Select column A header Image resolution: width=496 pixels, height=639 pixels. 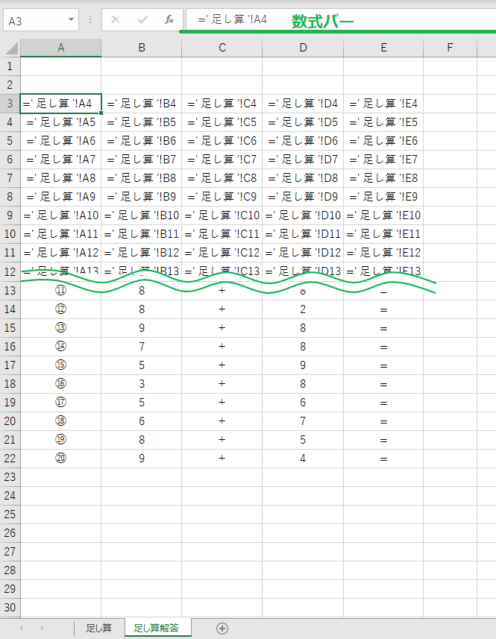click(61, 48)
